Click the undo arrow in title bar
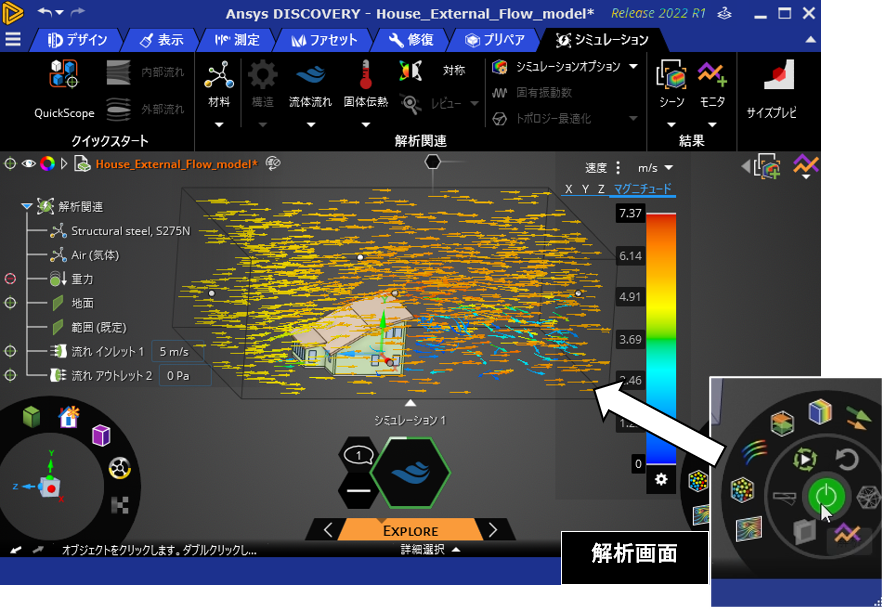 [x=45, y=12]
